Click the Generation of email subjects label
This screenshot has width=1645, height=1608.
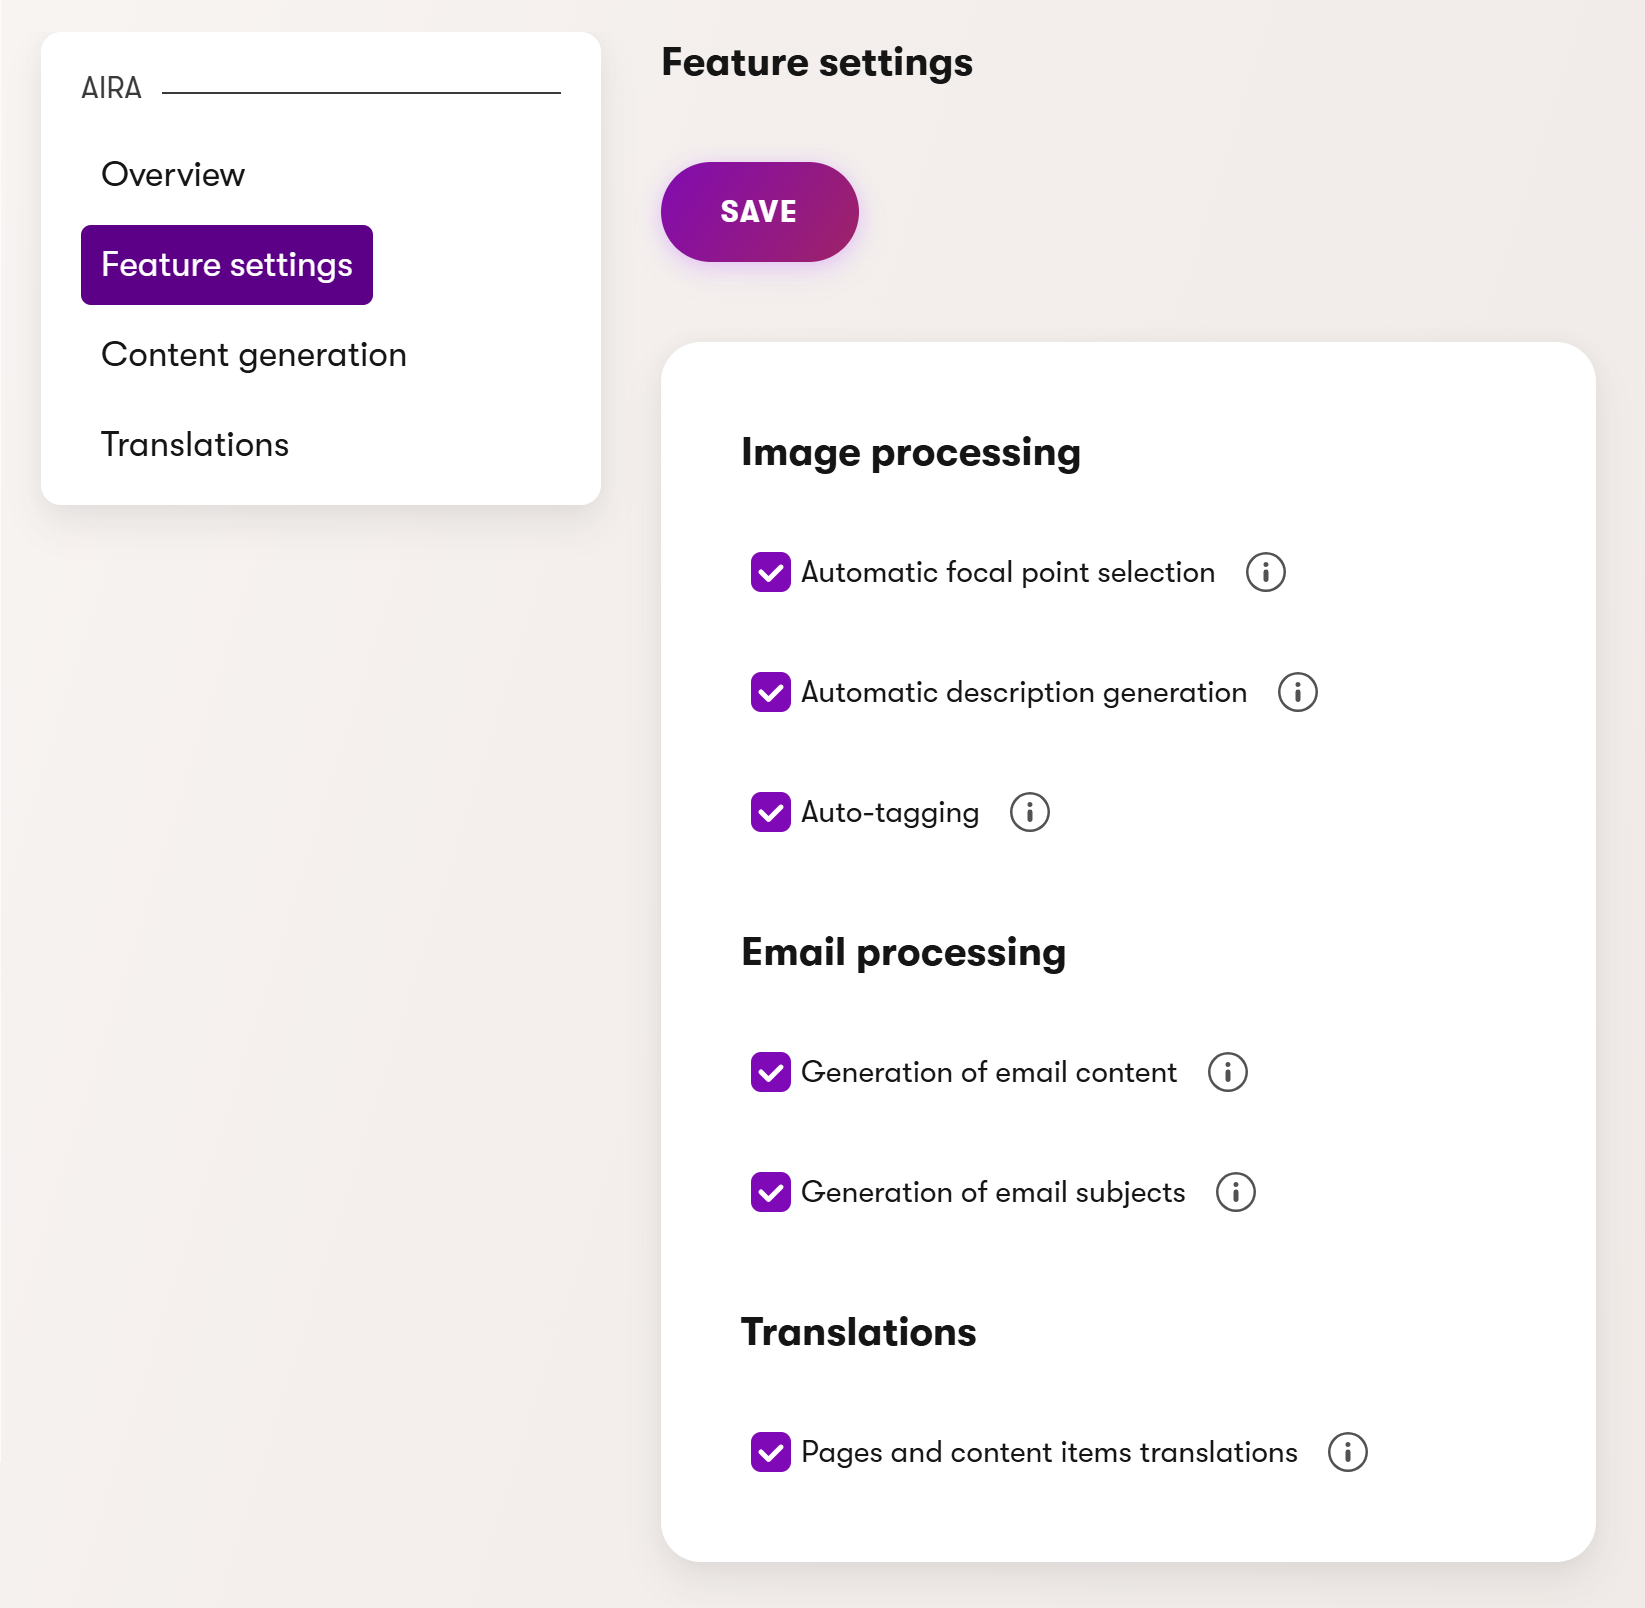993,1192
